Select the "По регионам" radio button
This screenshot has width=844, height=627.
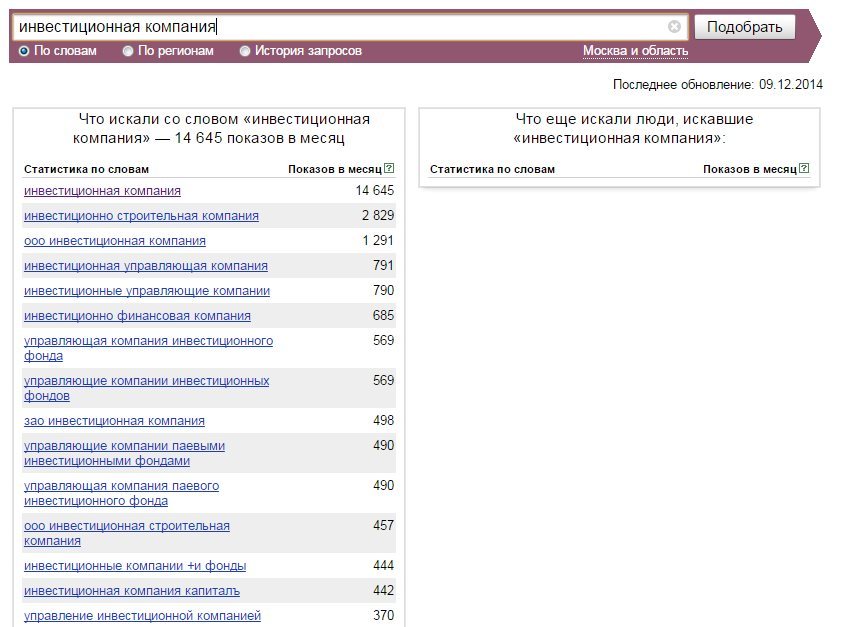click(x=128, y=51)
